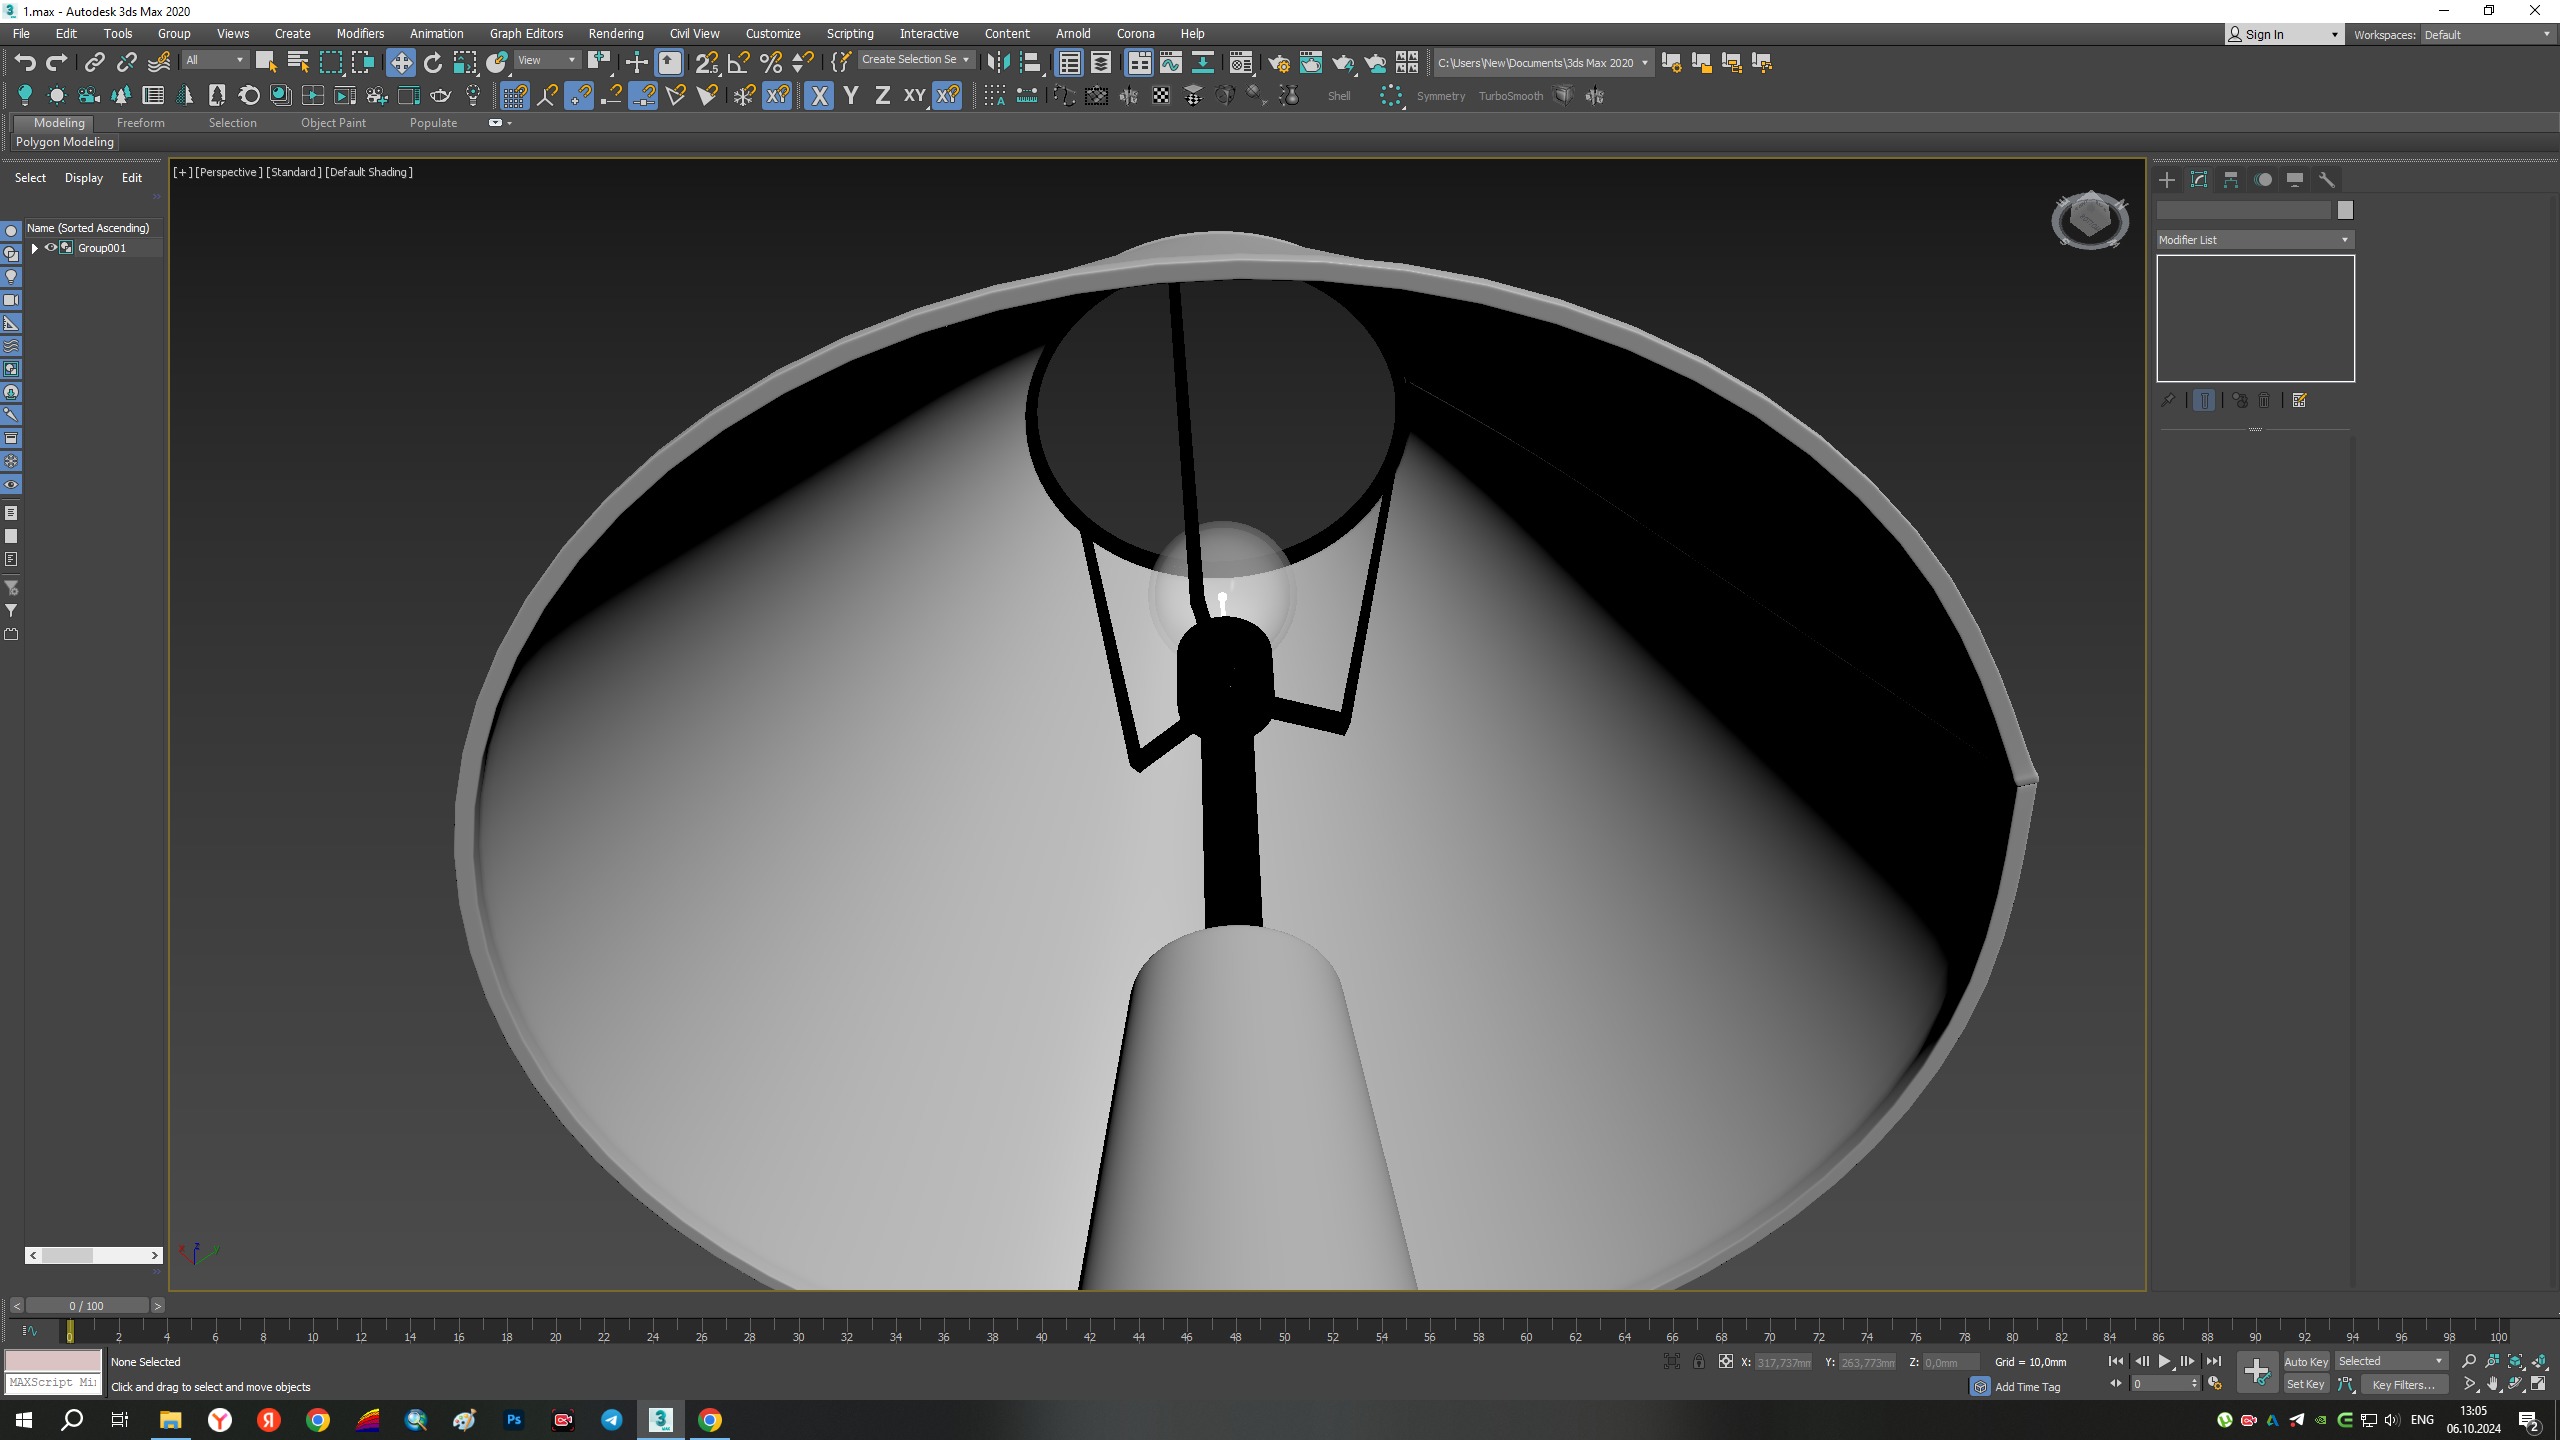Open the Graph Editors menu
Screen dimensions: 2560x1440
pyautogui.click(x=526, y=34)
